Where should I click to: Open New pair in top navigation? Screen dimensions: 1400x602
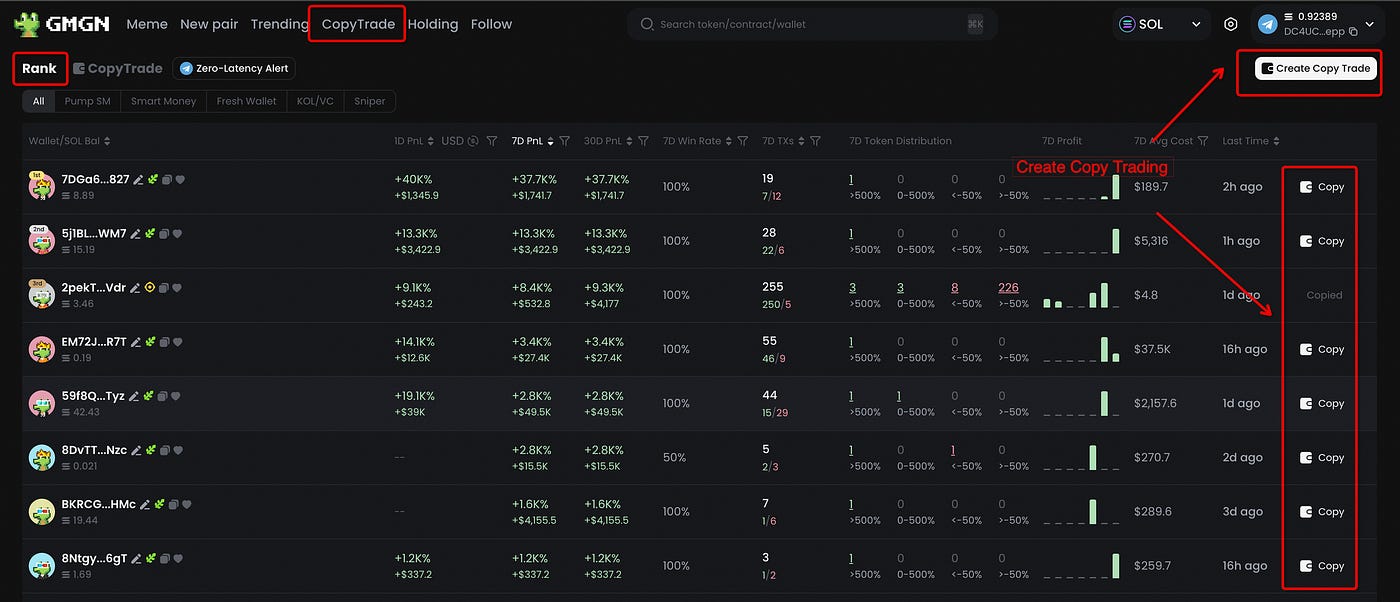click(209, 24)
